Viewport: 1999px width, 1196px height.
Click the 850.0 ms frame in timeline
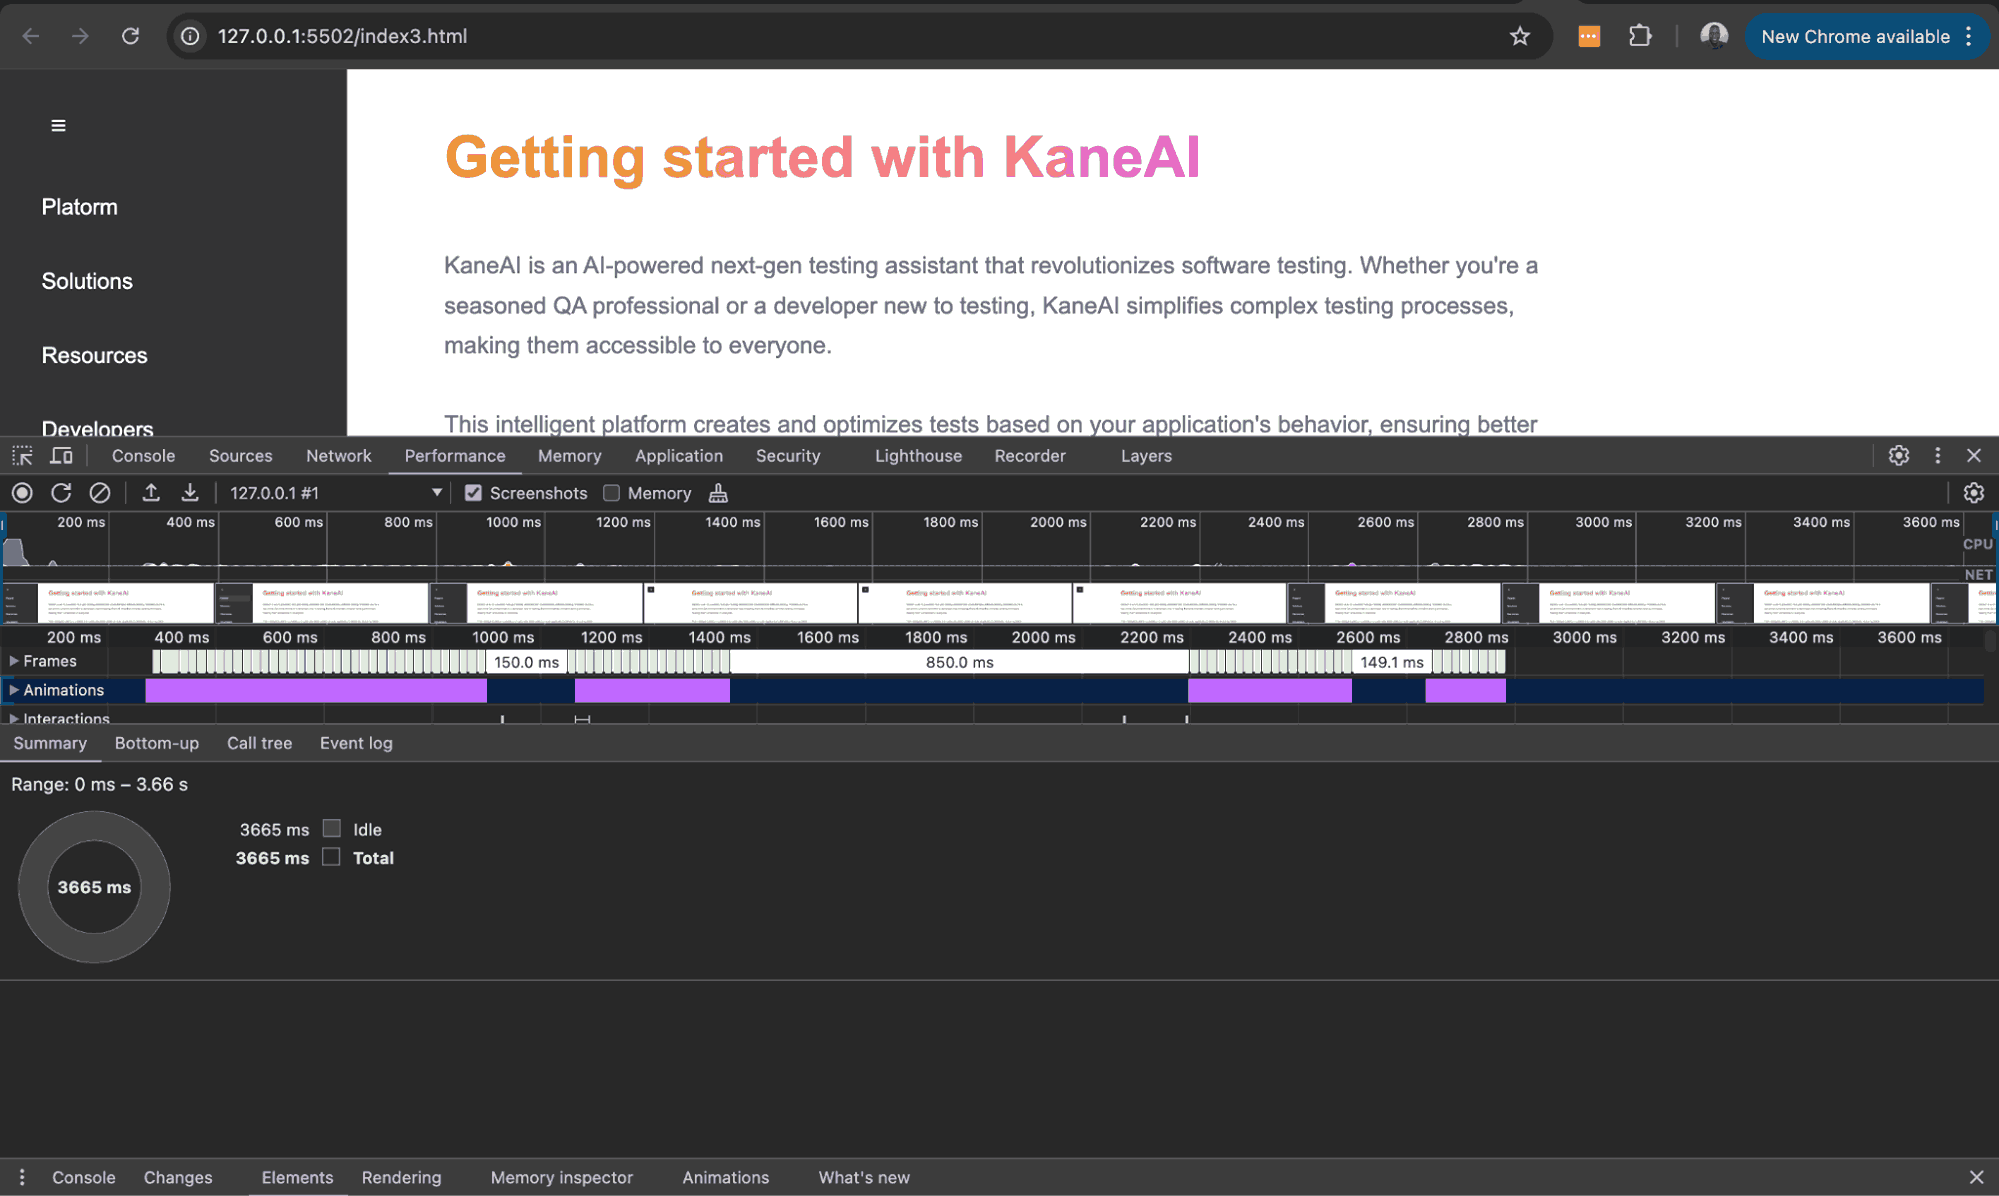click(958, 662)
